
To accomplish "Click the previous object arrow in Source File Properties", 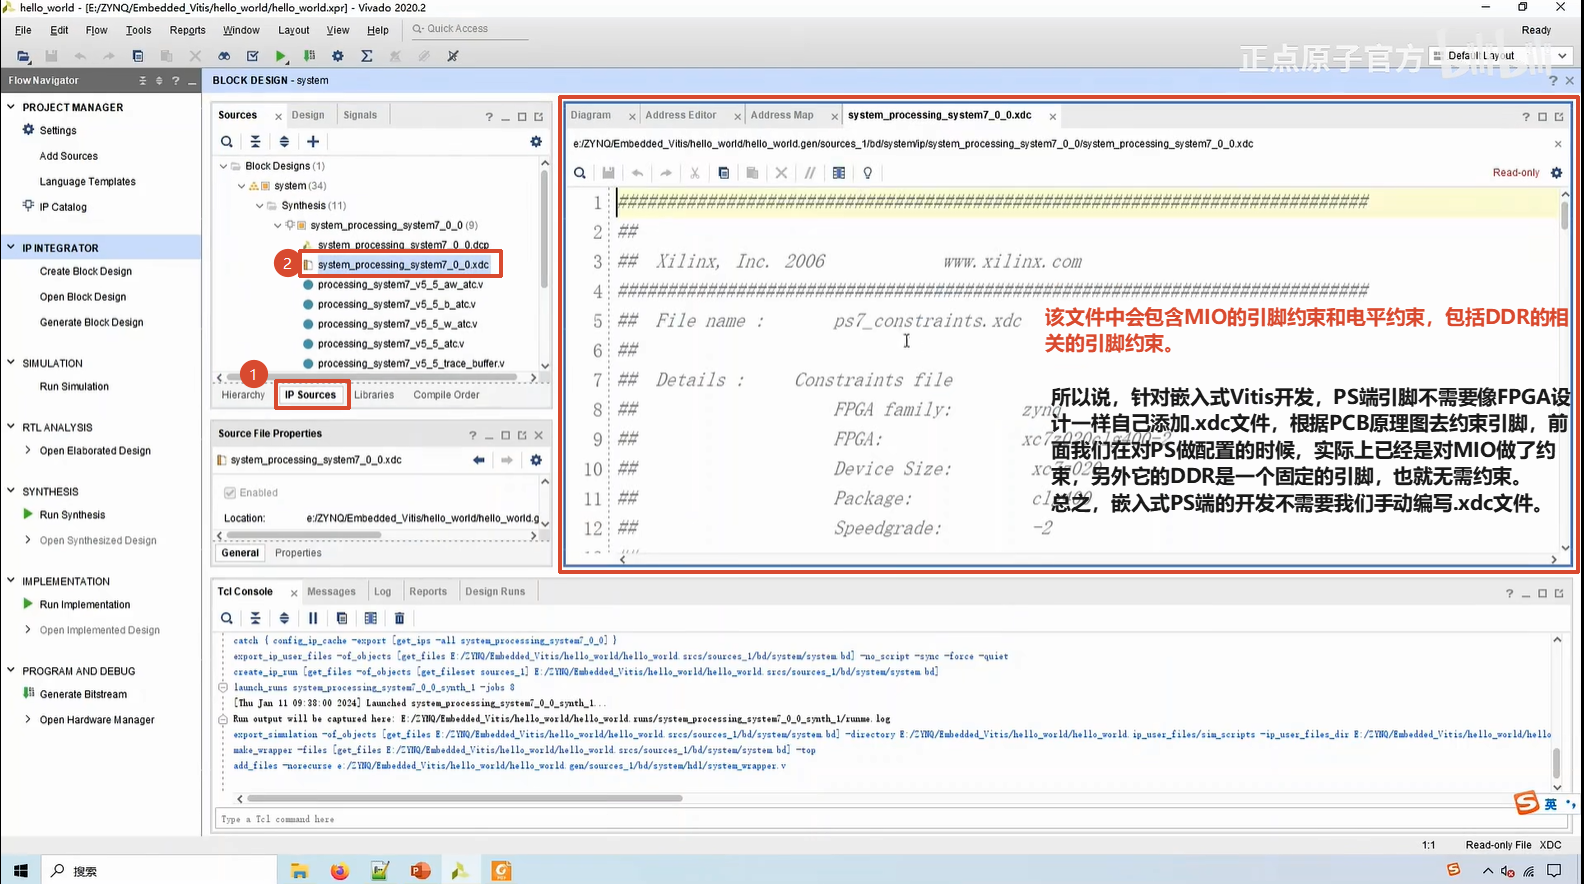I will click(x=479, y=460).
